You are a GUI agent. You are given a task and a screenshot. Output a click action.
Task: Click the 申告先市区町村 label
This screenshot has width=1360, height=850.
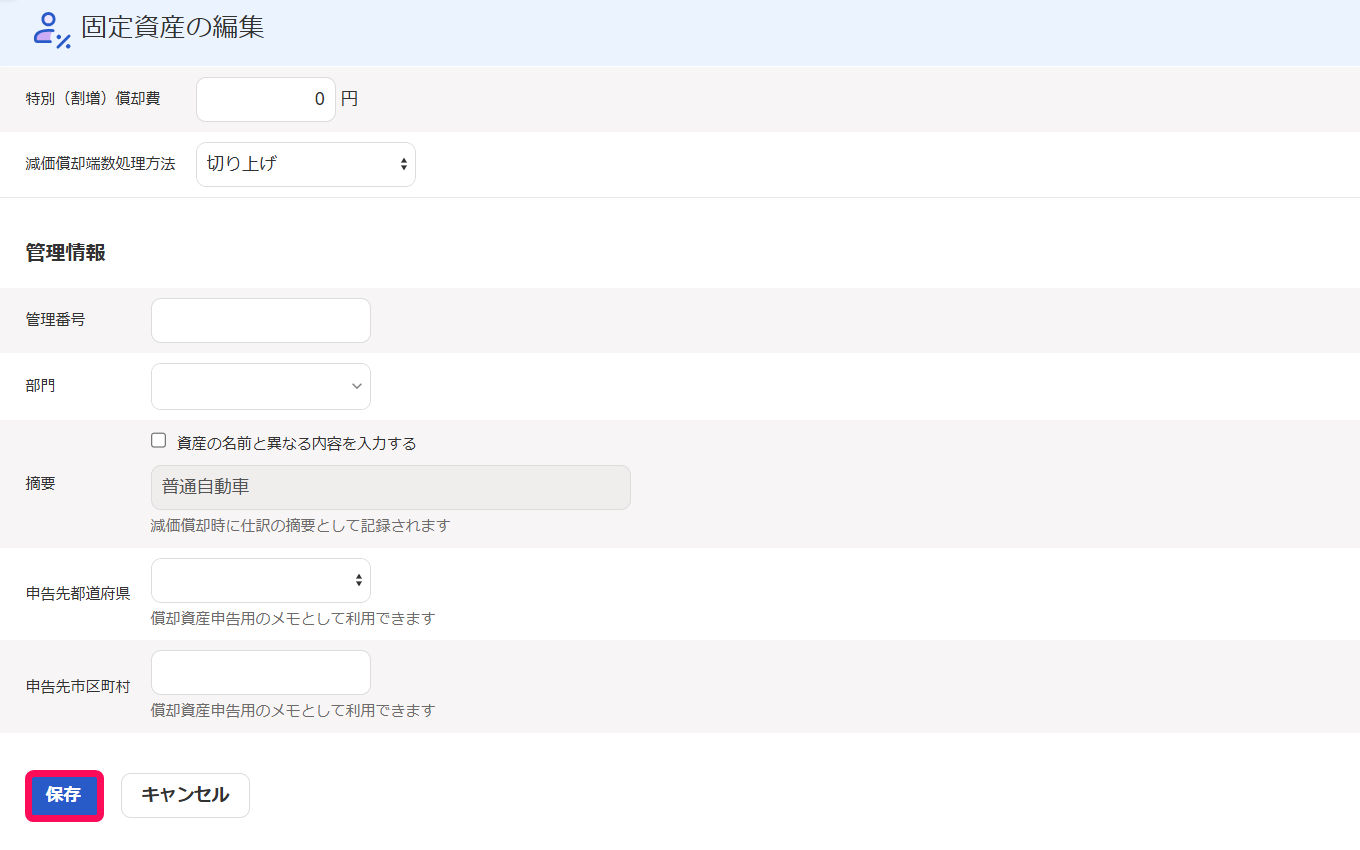pos(78,687)
